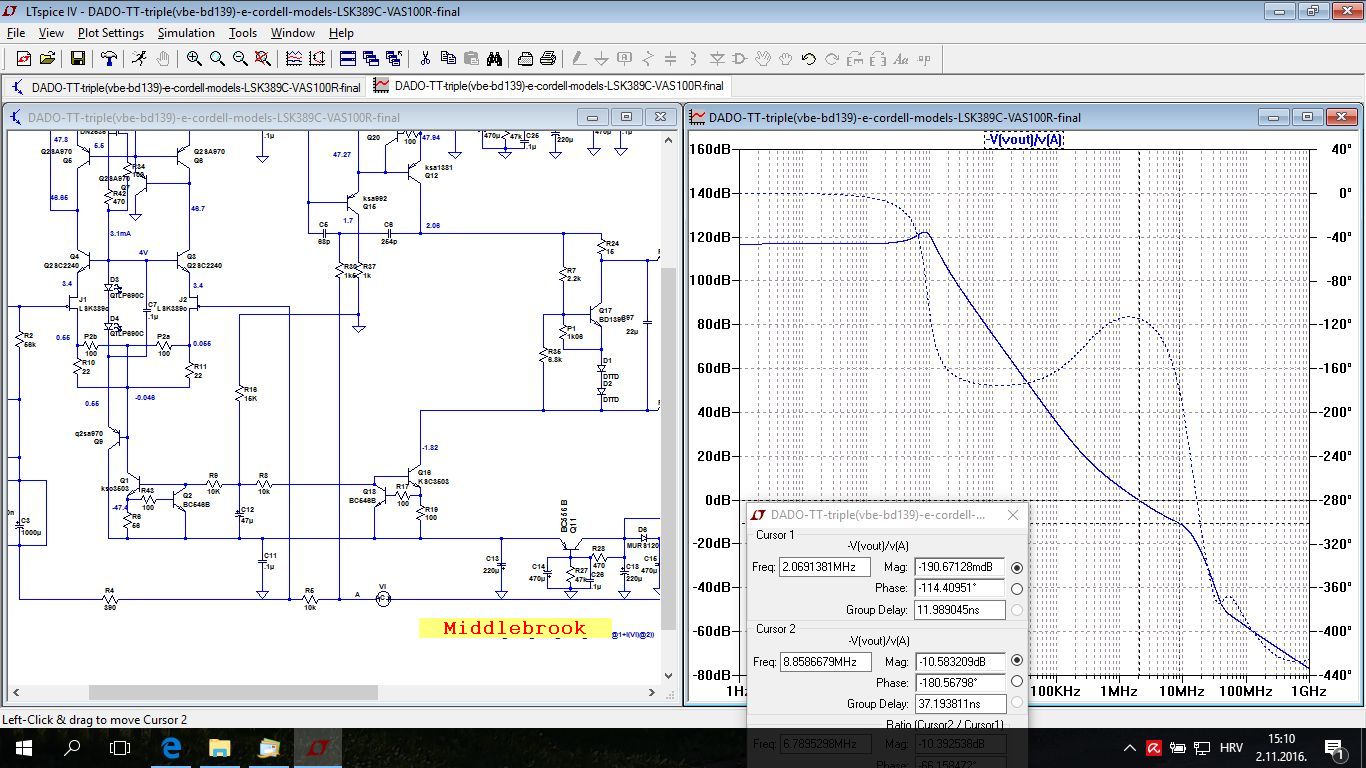The width and height of the screenshot is (1366, 768).
Task: Open the Windows Start button
Action: (x=24, y=748)
